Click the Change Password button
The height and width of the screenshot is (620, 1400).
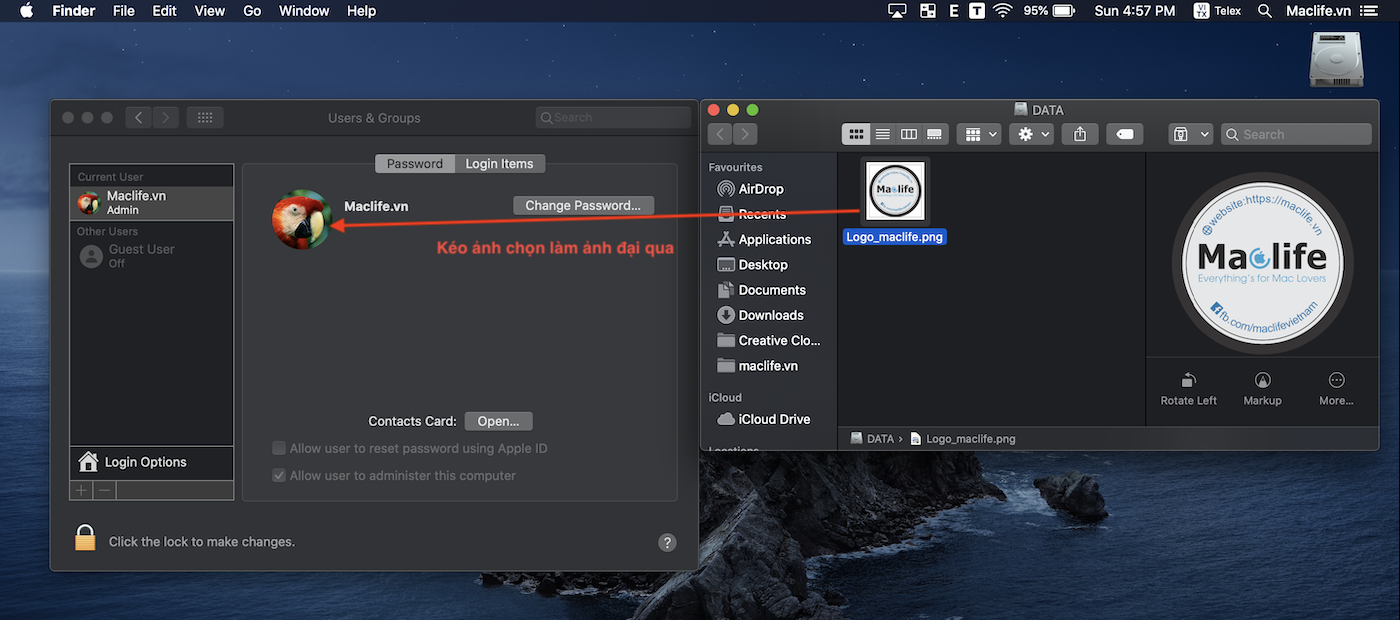click(x=583, y=205)
